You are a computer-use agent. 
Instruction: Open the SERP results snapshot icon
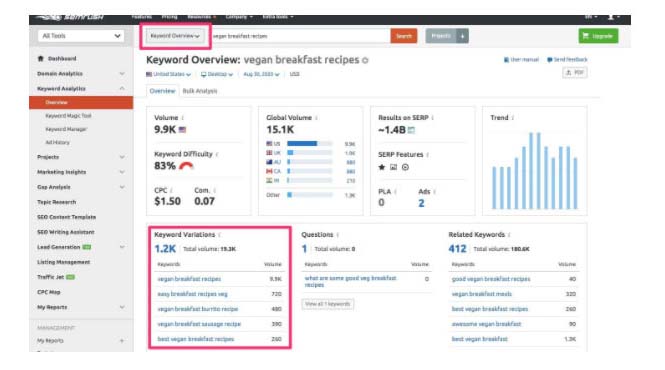tap(411, 130)
